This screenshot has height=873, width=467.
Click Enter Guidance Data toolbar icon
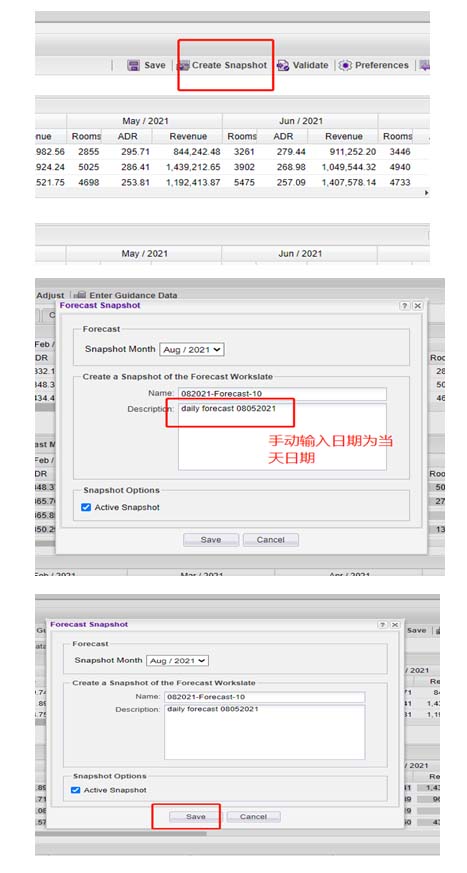coord(80,295)
